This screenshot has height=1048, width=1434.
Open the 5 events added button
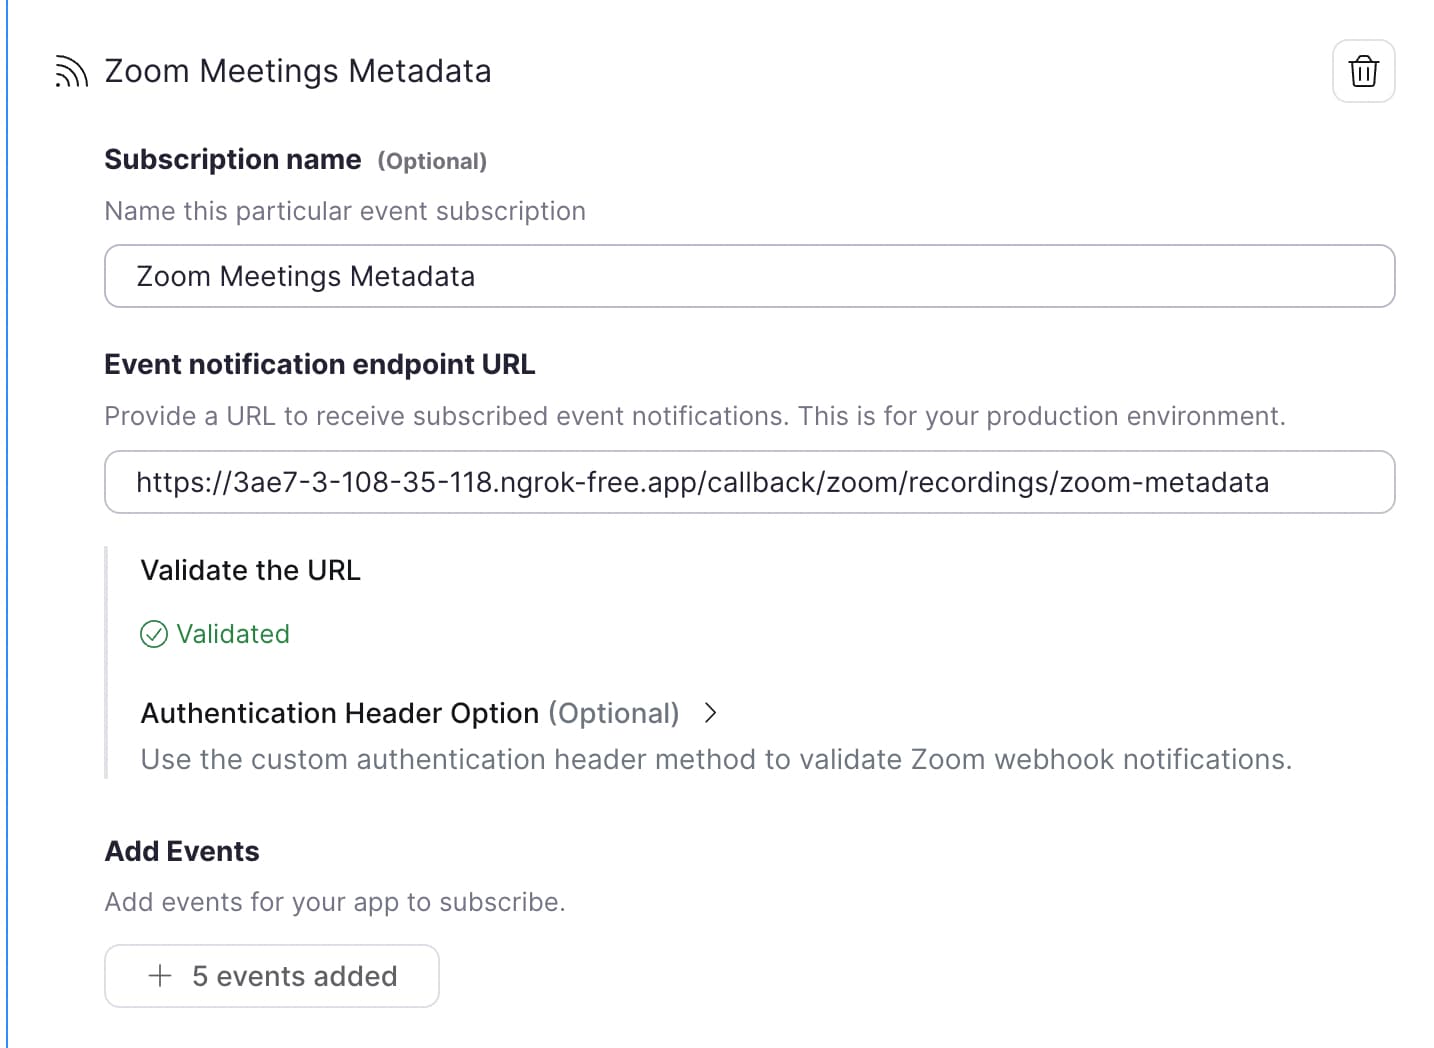[x=272, y=976]
